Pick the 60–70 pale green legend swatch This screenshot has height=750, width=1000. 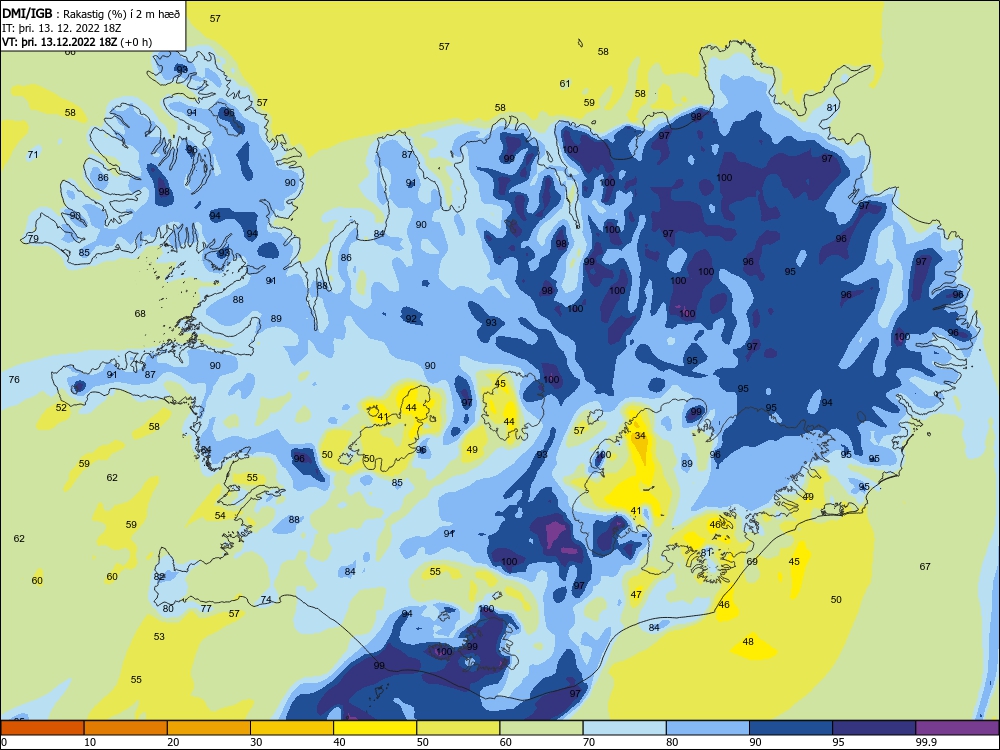(541, 728)
